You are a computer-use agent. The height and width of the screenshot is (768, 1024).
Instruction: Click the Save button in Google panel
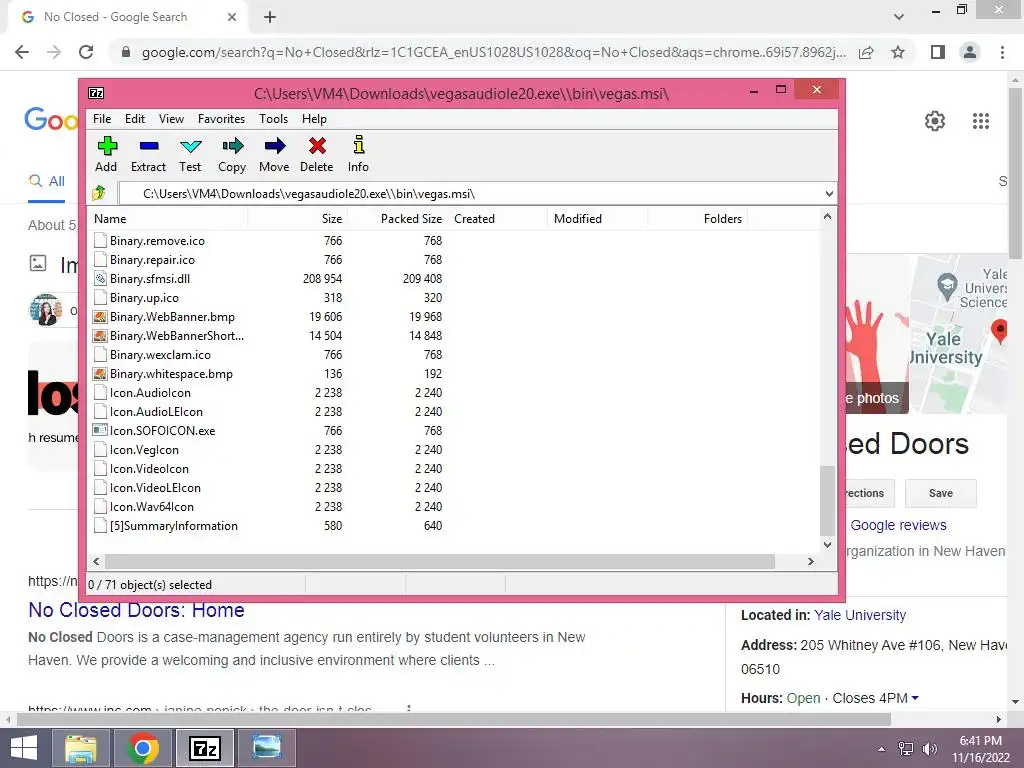[x=940, y=493]
